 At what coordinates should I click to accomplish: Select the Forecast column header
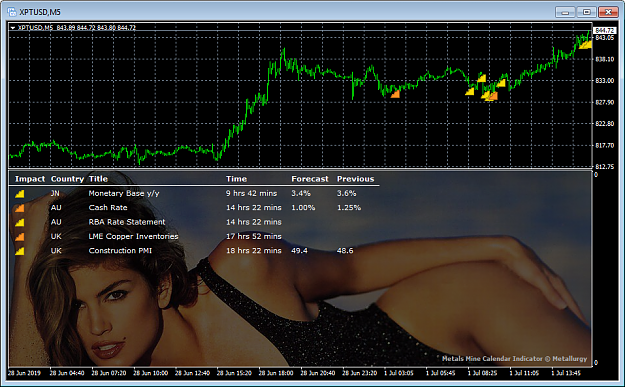tap(310, 179)
